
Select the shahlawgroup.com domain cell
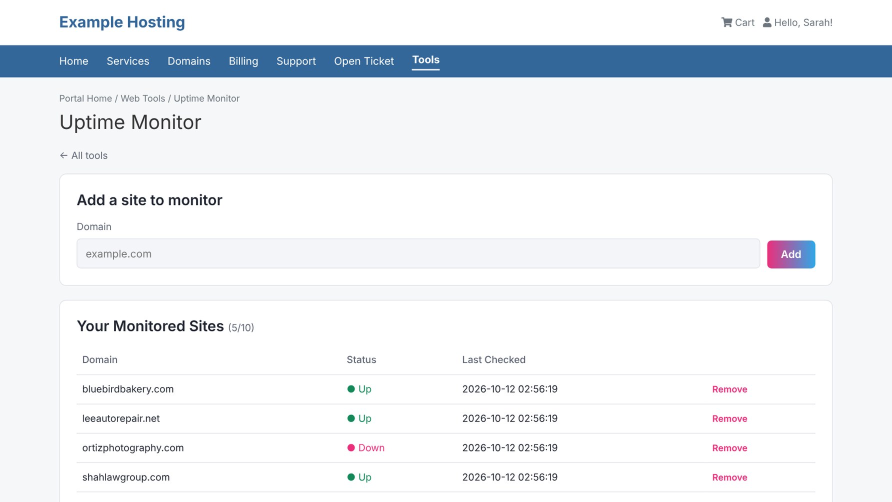126,477
